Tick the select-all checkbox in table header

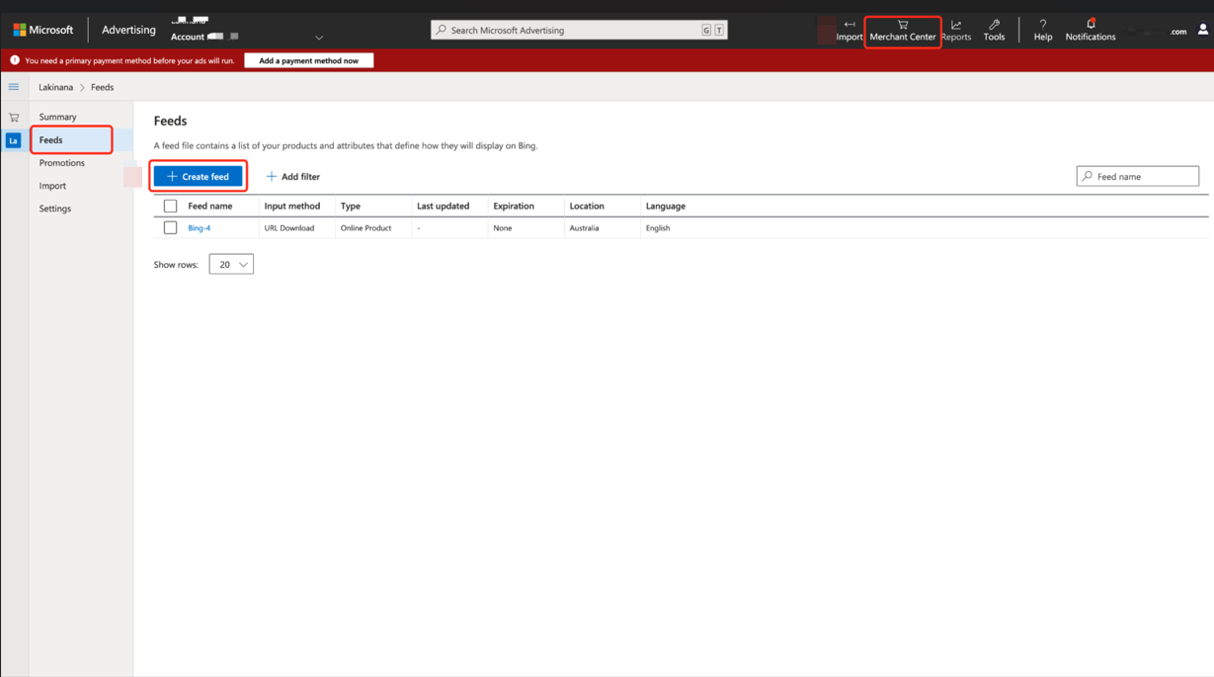pyautogui.click(x=170, y=206)
